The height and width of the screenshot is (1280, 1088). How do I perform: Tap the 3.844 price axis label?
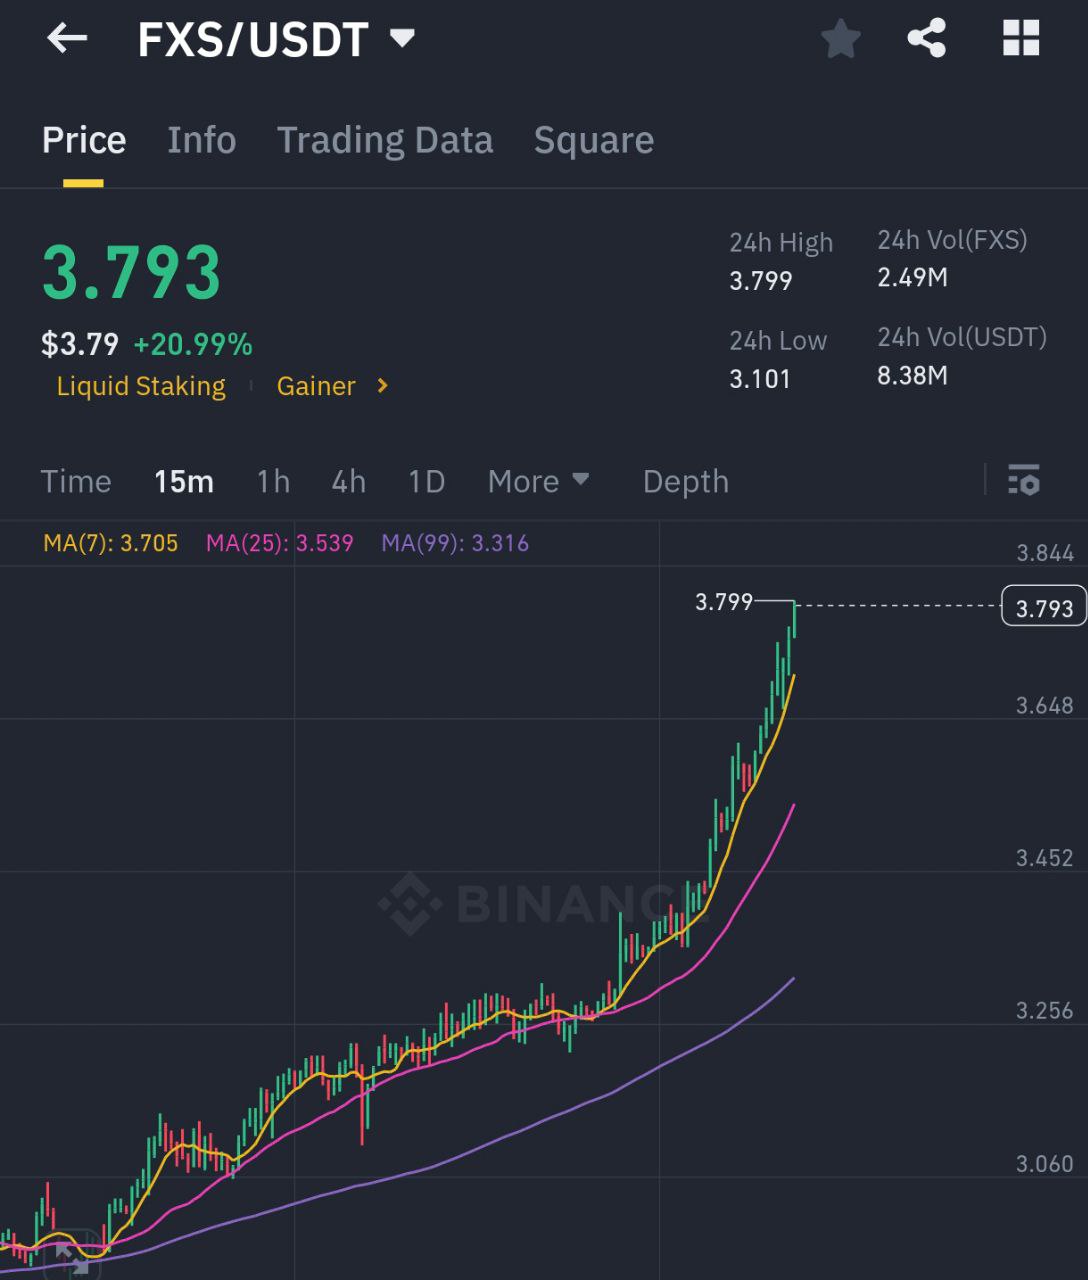pyautogui.click(x=1045, y=553)
